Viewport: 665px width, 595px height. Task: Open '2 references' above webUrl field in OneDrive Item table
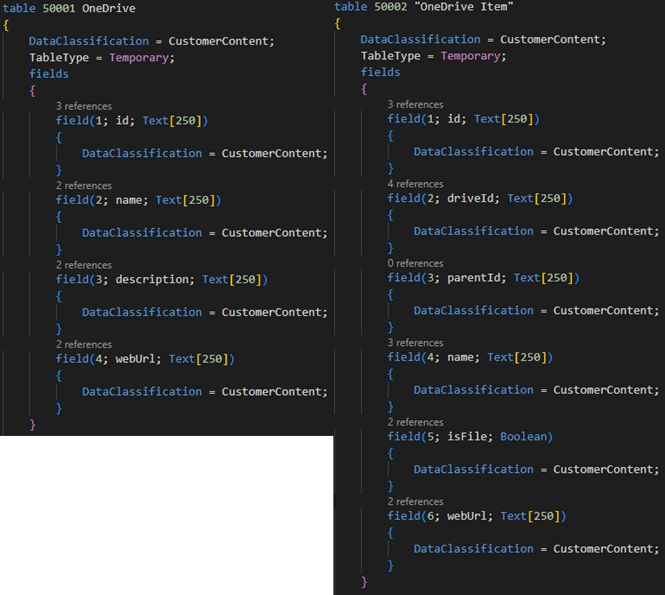tap(415, 502)
